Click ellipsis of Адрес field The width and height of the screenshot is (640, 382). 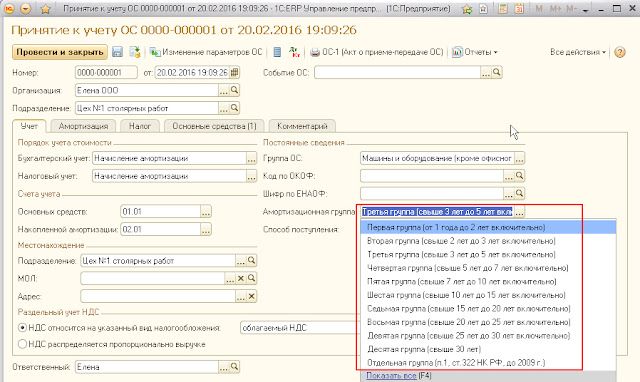click(x=241, y=296)
